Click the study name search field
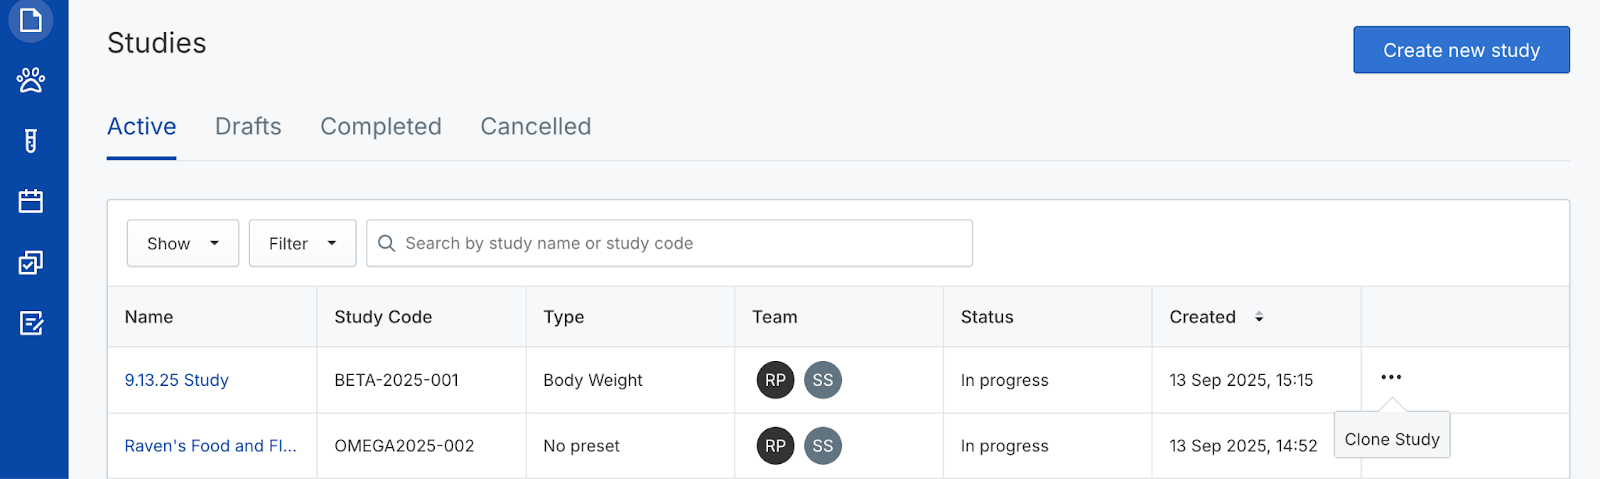Screen dimensions: 1600x479 (680, 243)
